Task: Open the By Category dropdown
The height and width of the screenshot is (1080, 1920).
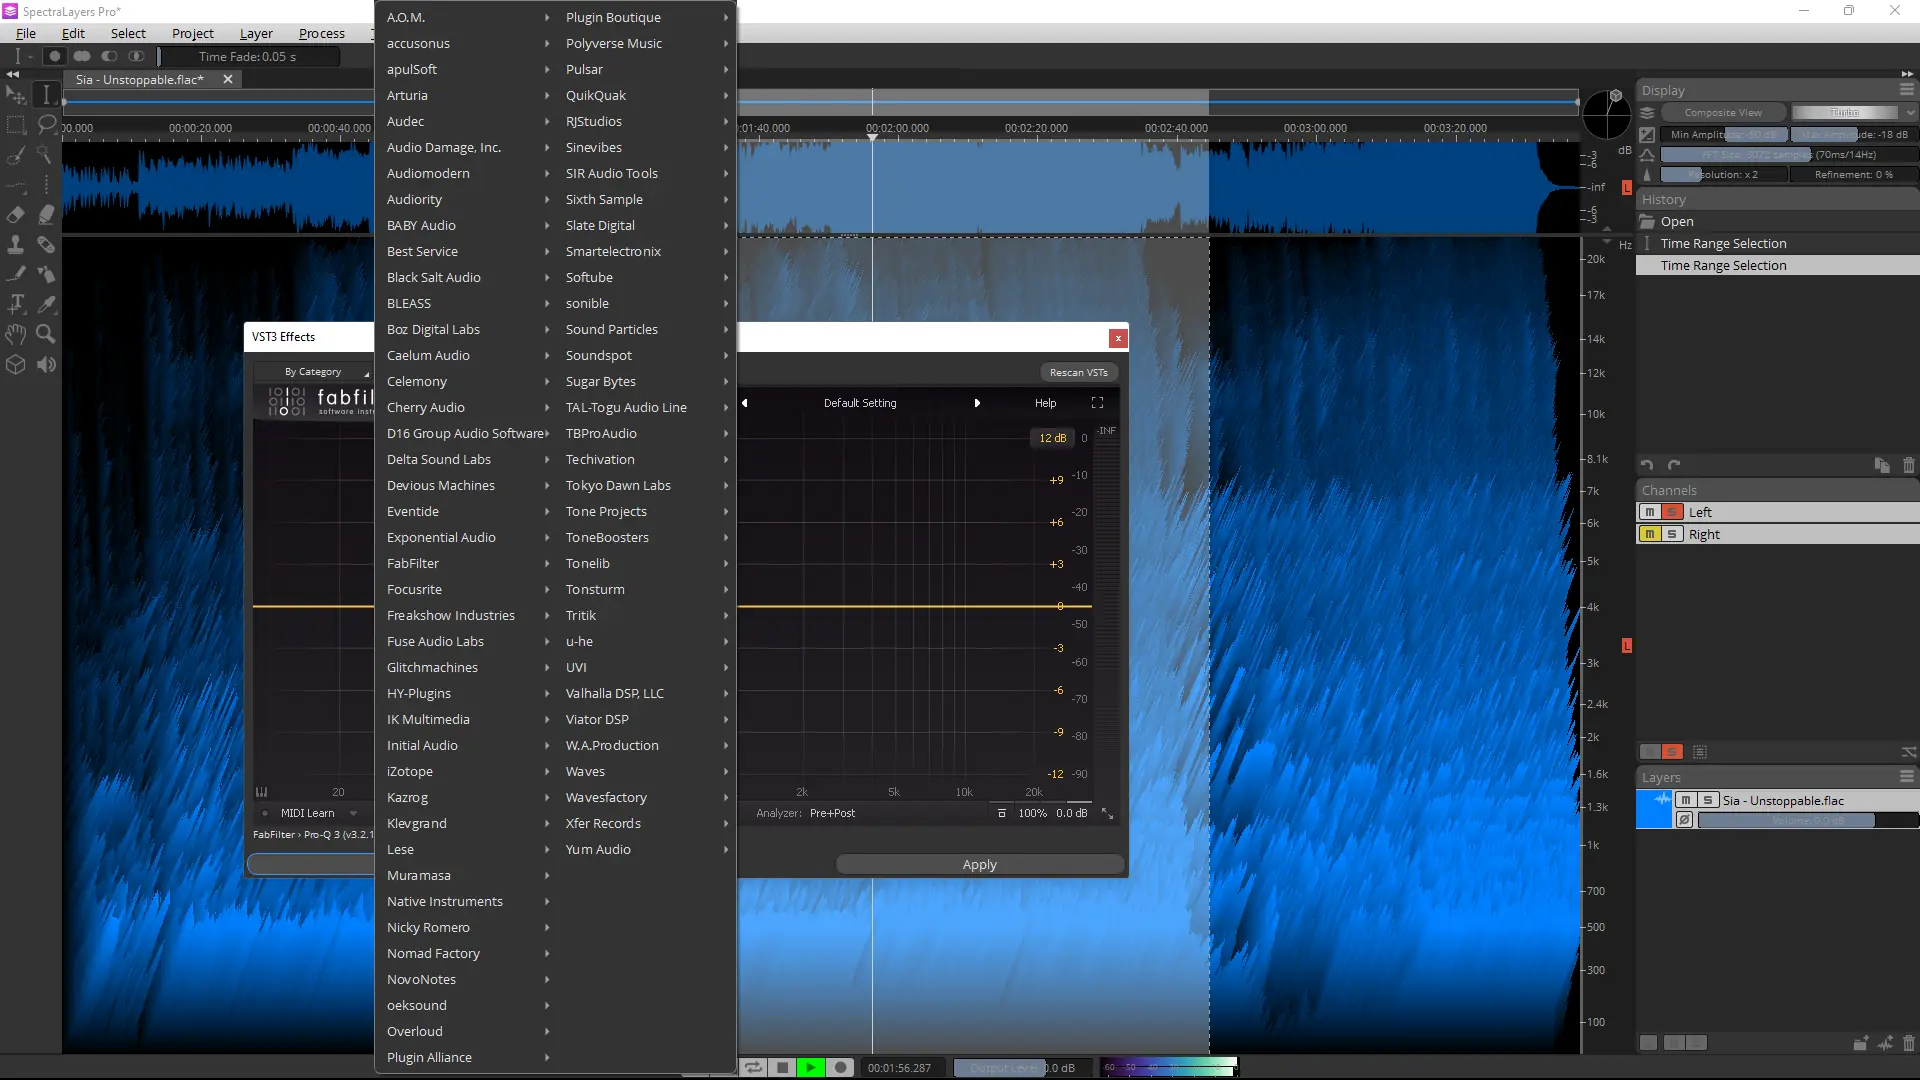Action: [x=313, y=372]
